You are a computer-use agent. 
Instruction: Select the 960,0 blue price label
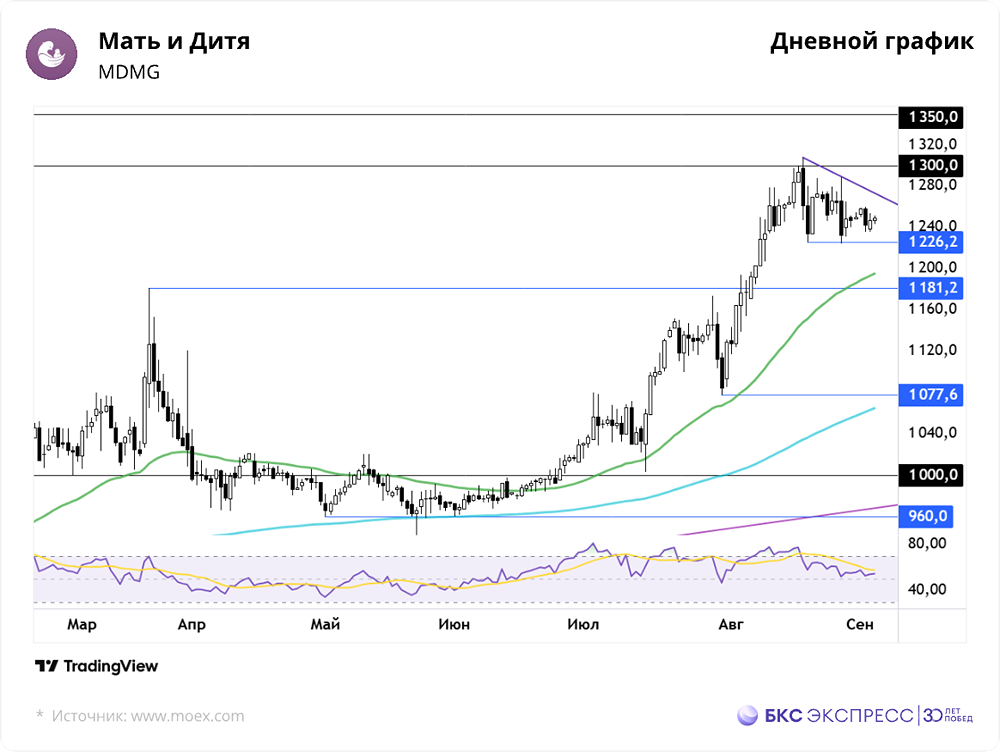[926, 515]
